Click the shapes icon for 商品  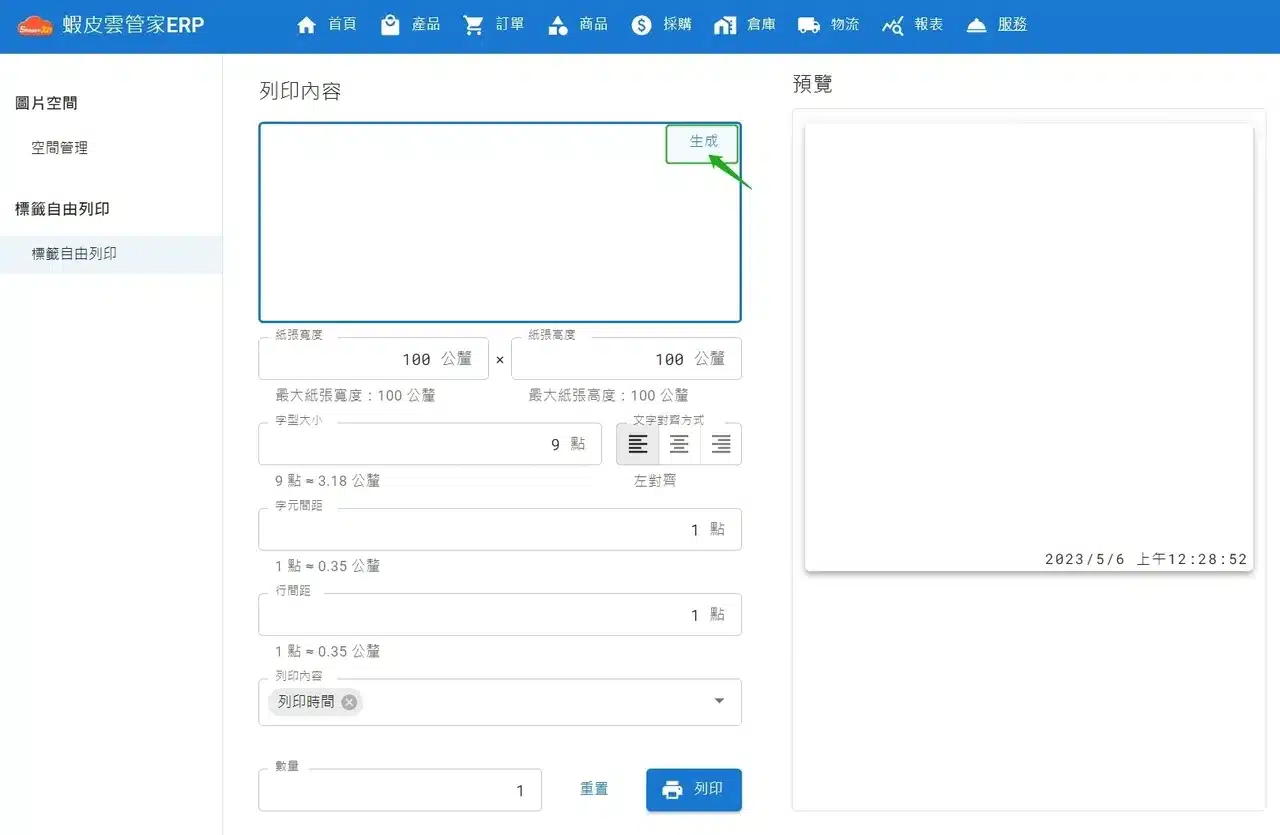click(x=557, y=25)
